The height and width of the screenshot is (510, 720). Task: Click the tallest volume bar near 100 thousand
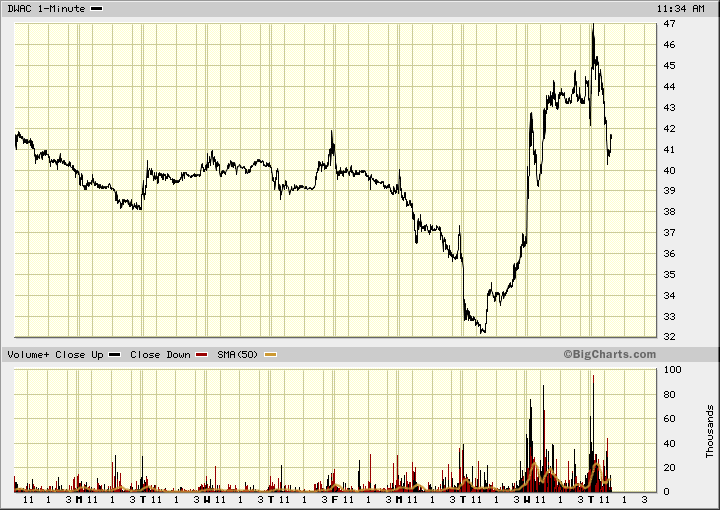pyautogui.click(x=593, y=433)
